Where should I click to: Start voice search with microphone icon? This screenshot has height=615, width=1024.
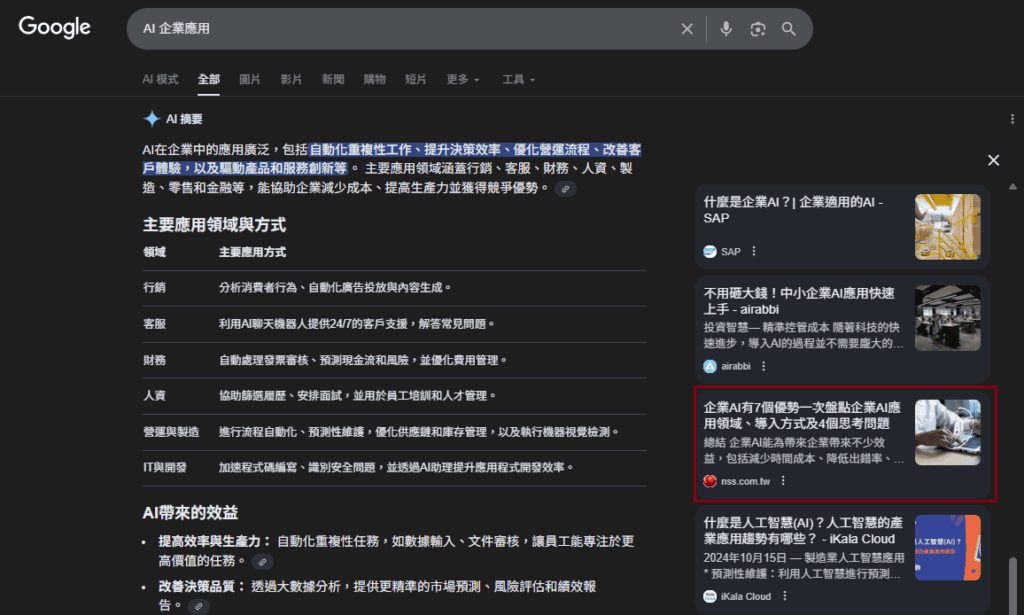coord(726,29)
